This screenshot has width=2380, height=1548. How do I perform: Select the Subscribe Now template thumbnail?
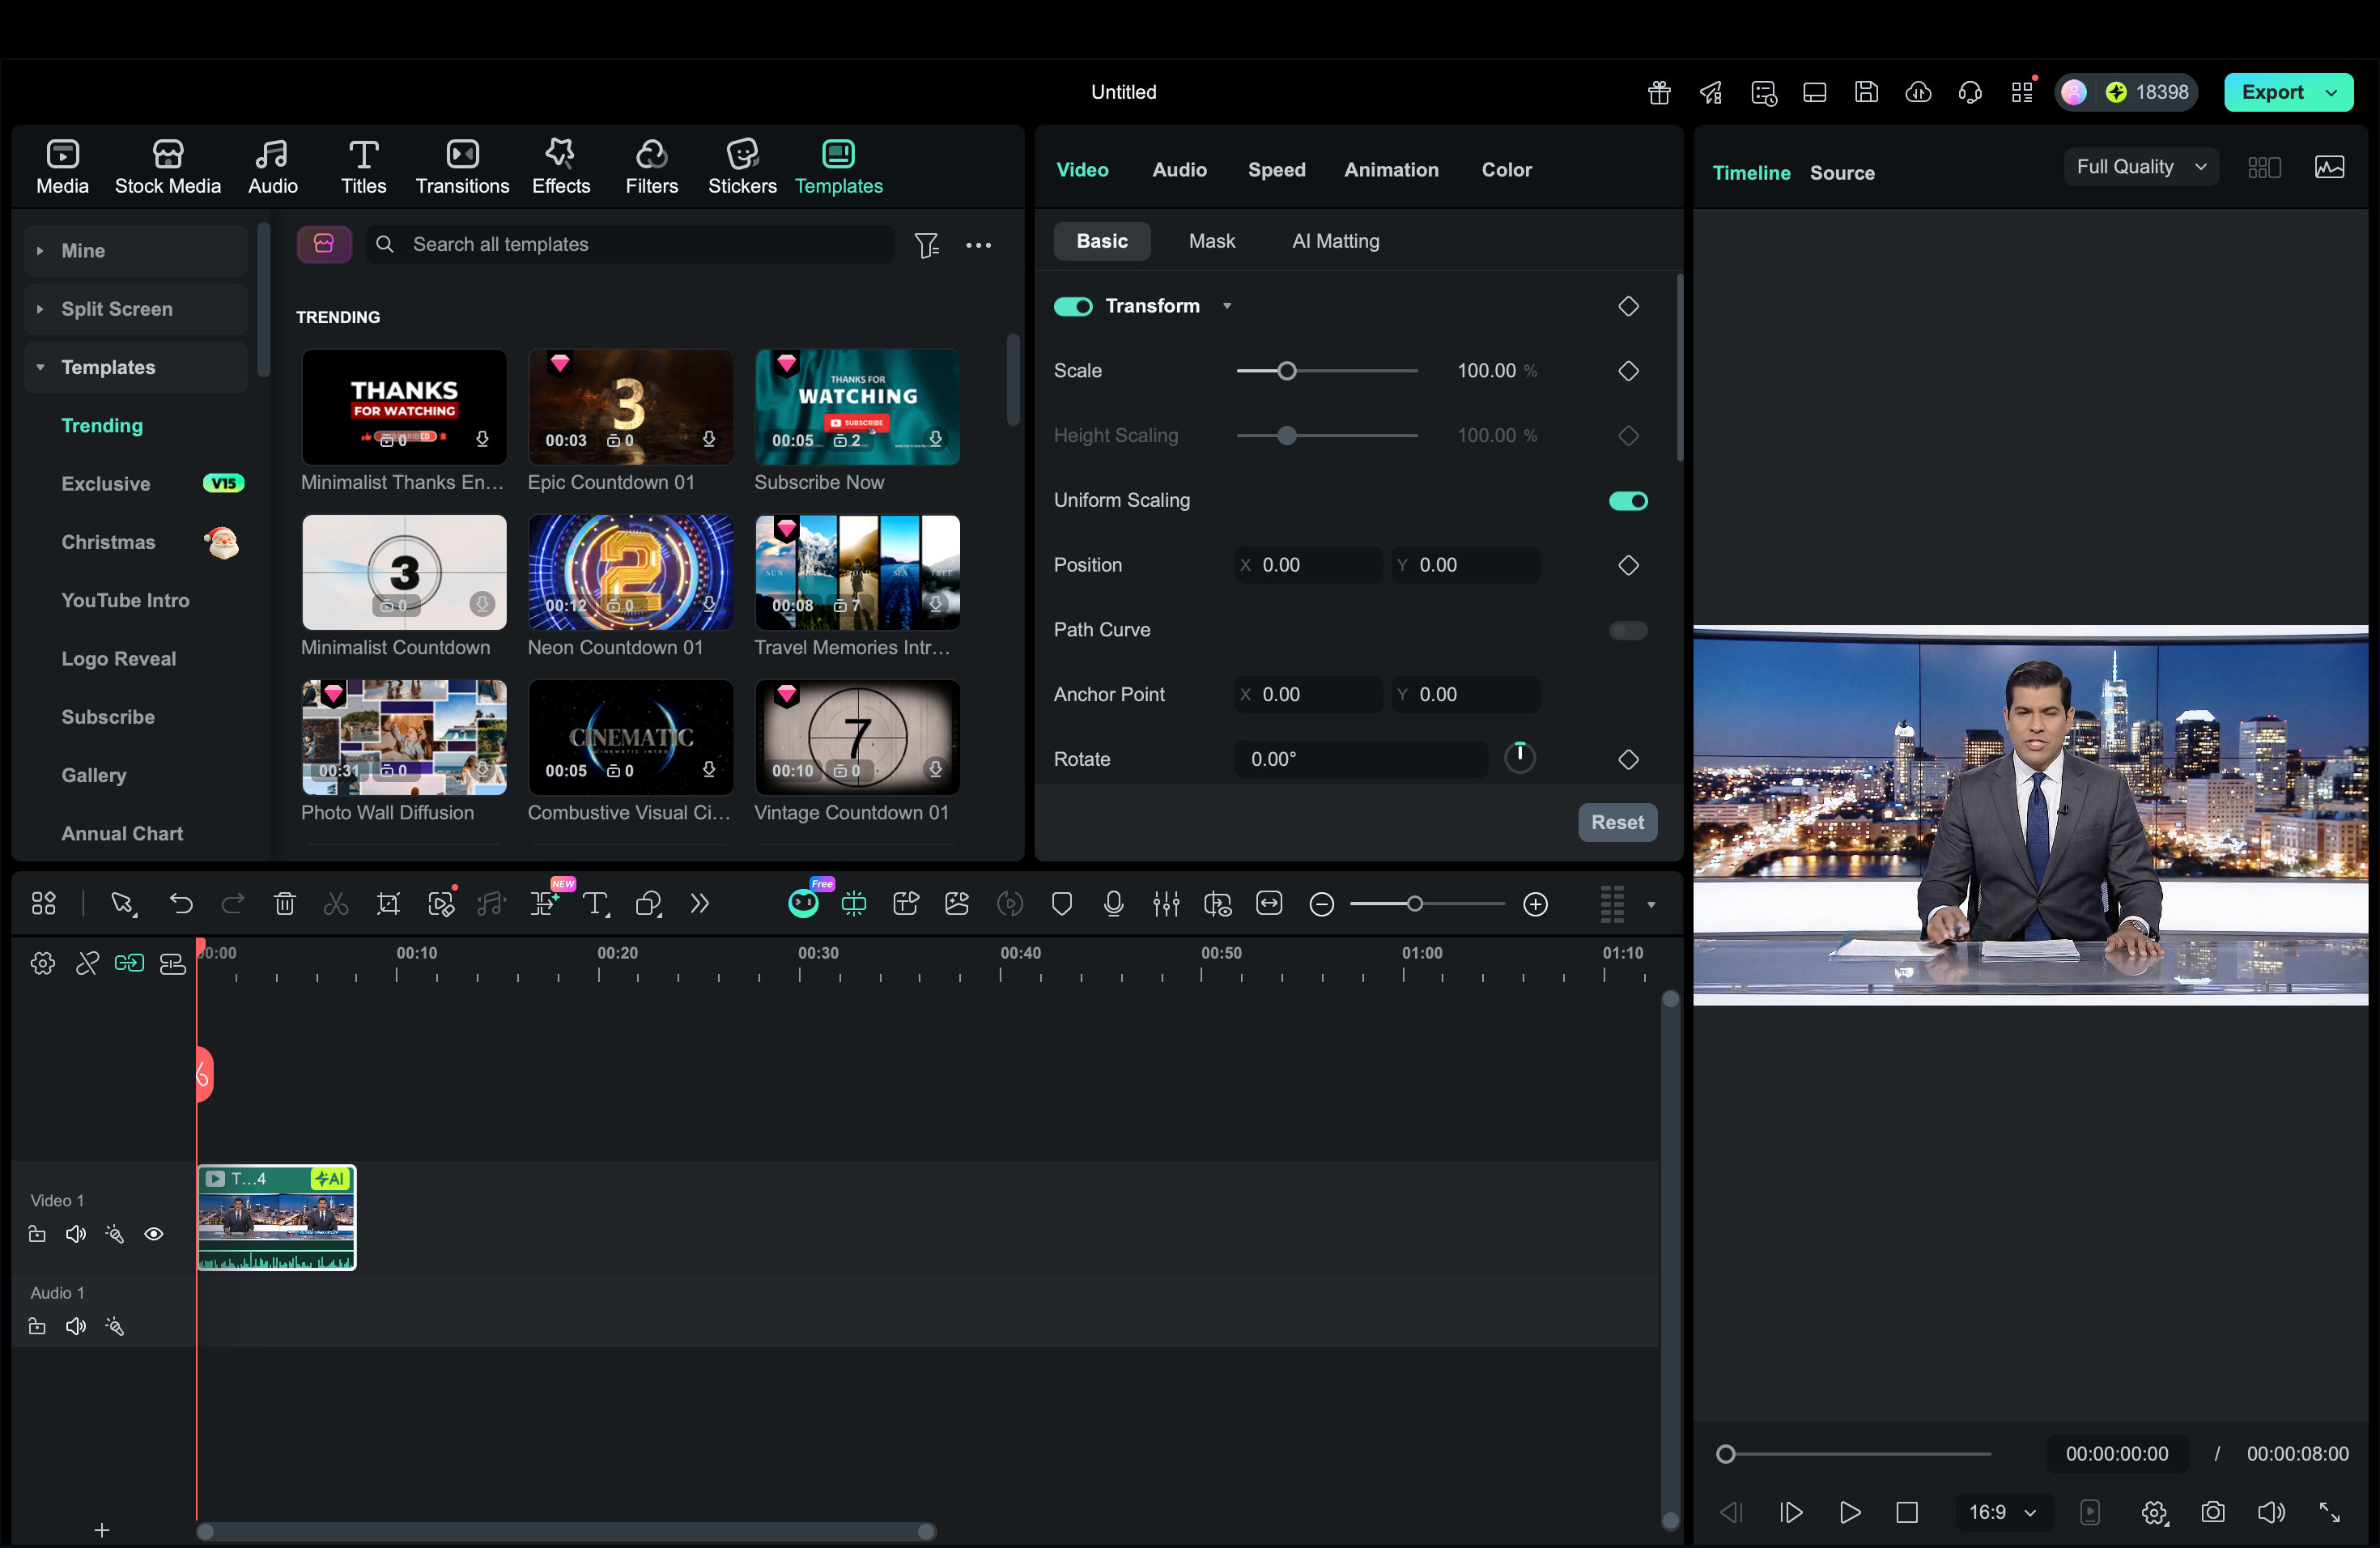tap(856, 407)
